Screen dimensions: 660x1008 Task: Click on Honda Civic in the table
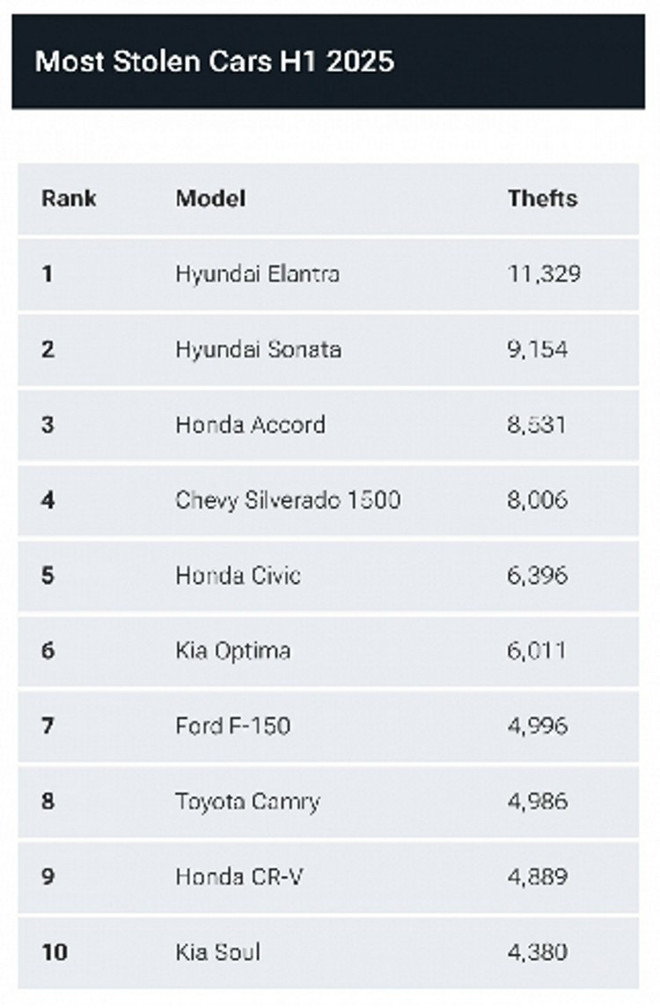click(238, 575)
